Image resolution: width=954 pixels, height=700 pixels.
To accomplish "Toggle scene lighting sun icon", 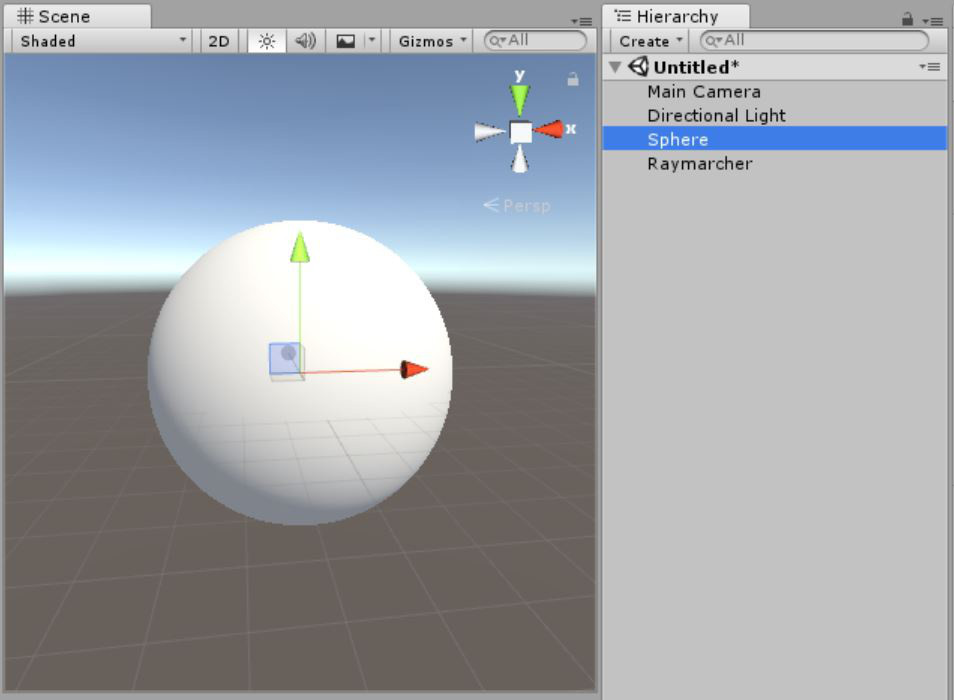I will coord(267,41).
